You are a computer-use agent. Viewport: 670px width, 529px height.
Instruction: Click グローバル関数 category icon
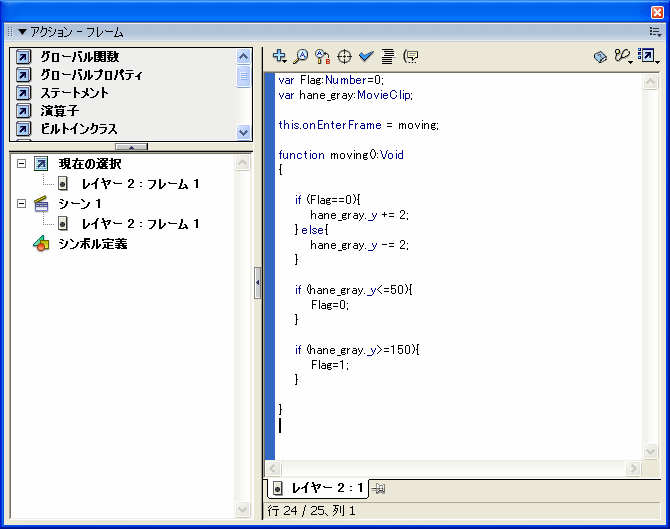coord(24,56)
